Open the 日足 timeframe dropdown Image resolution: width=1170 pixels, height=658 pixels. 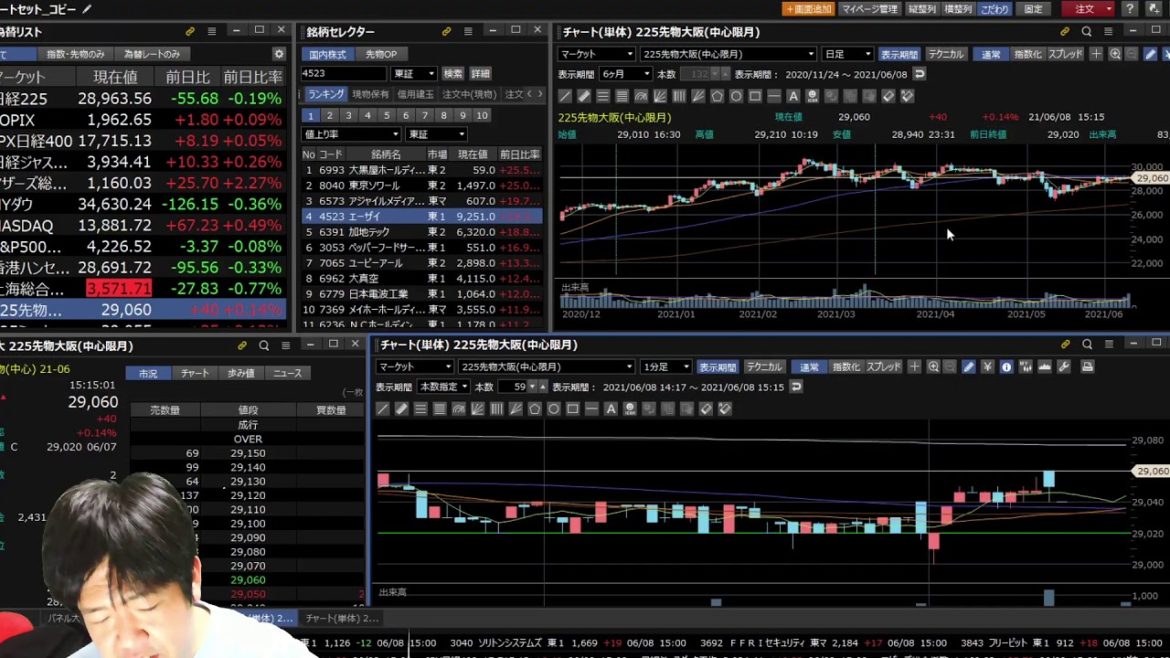[x=848, y=54]
